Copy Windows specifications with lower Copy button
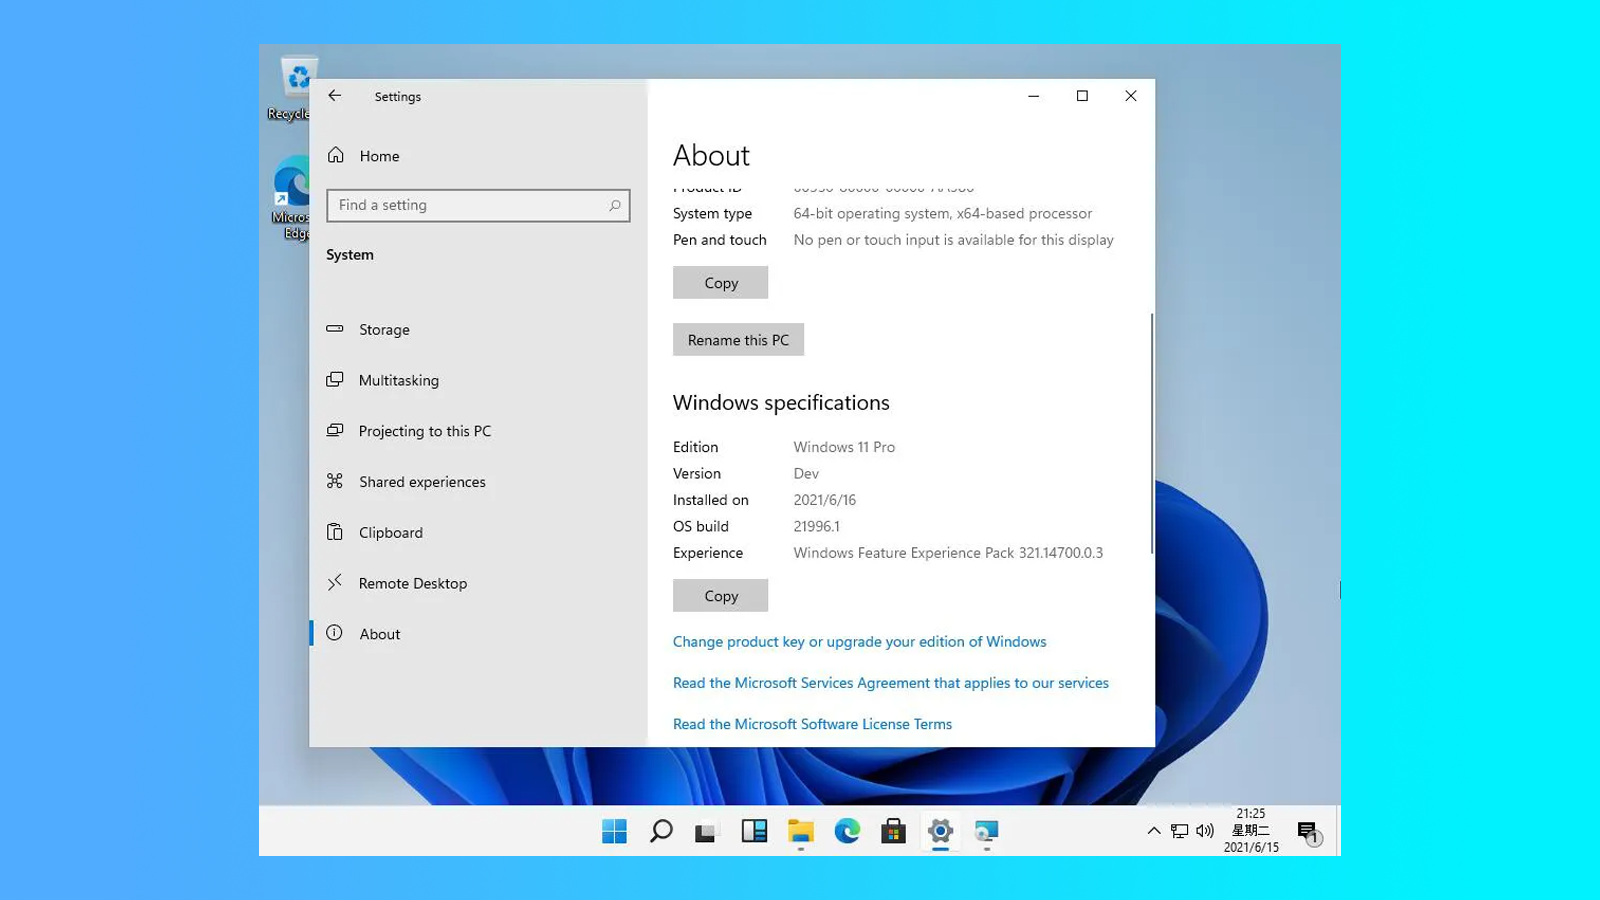 tap(720, 596)
